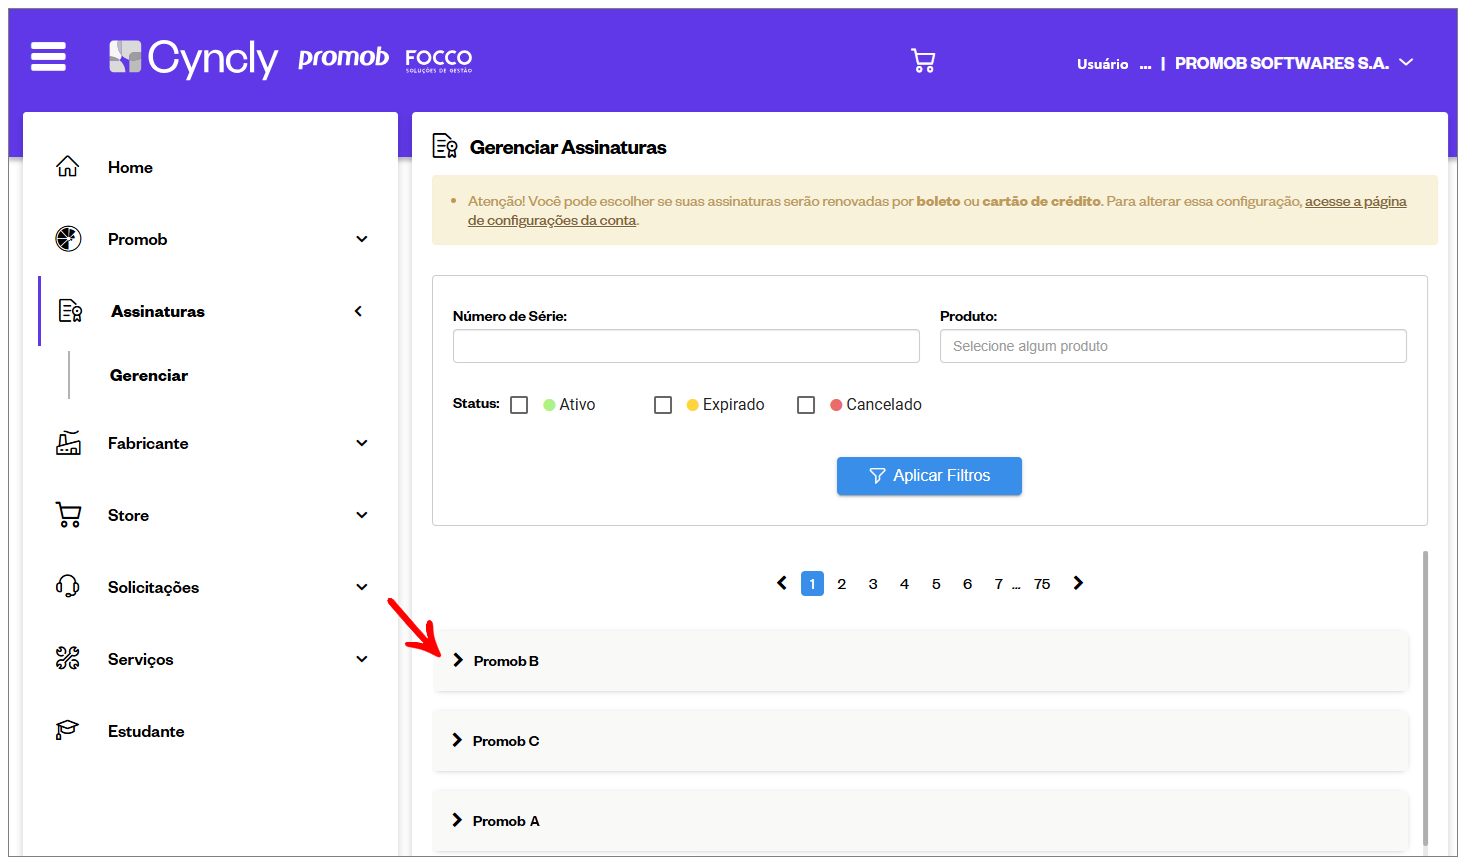Viewport: 1467px width, 864px height.
Task: Select the Fabricante menu label
Action: coord(148,443)
